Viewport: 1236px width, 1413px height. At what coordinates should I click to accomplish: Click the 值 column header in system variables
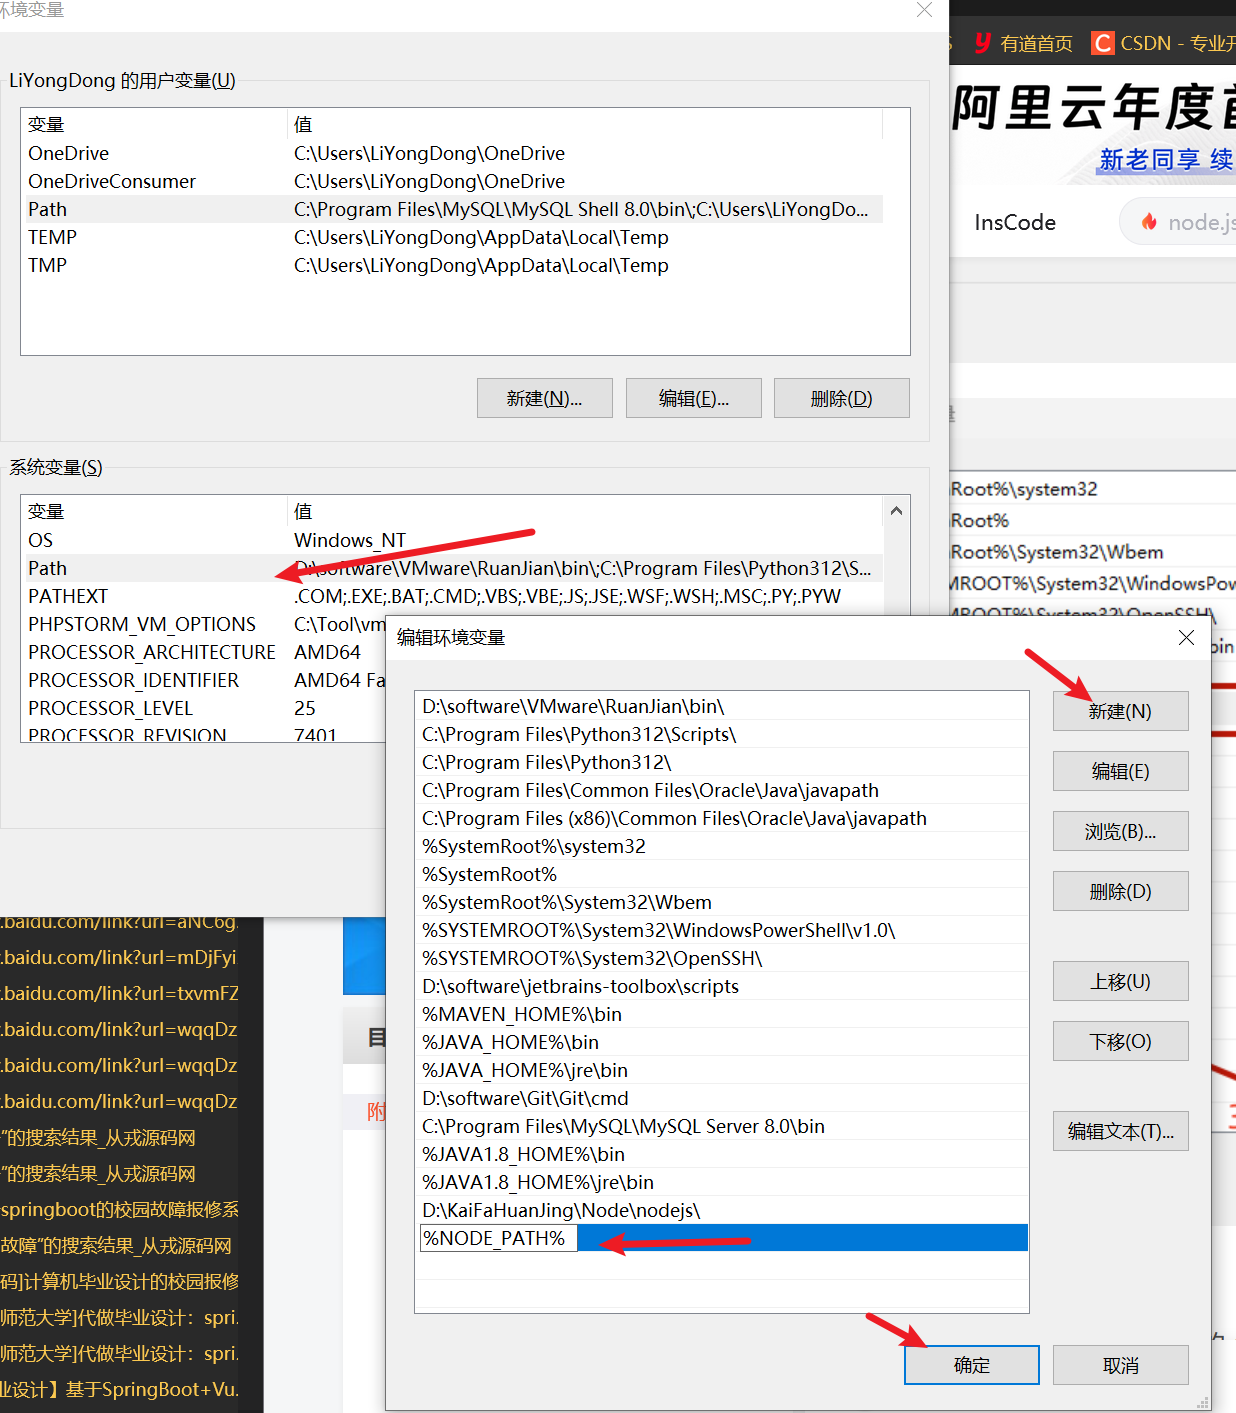(585, 511)
